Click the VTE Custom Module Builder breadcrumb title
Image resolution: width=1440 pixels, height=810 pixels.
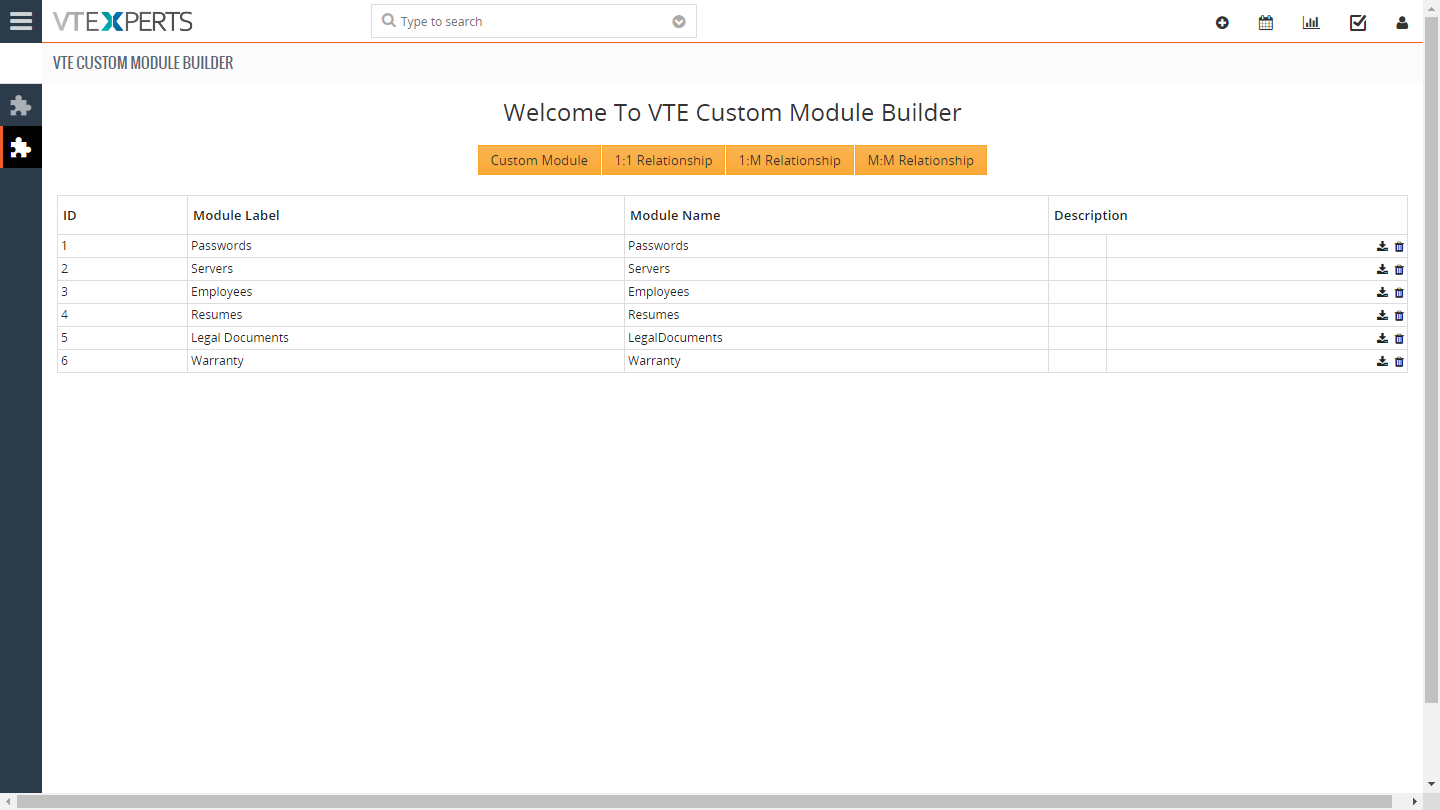pyautogui.click(x=143, y=63)
